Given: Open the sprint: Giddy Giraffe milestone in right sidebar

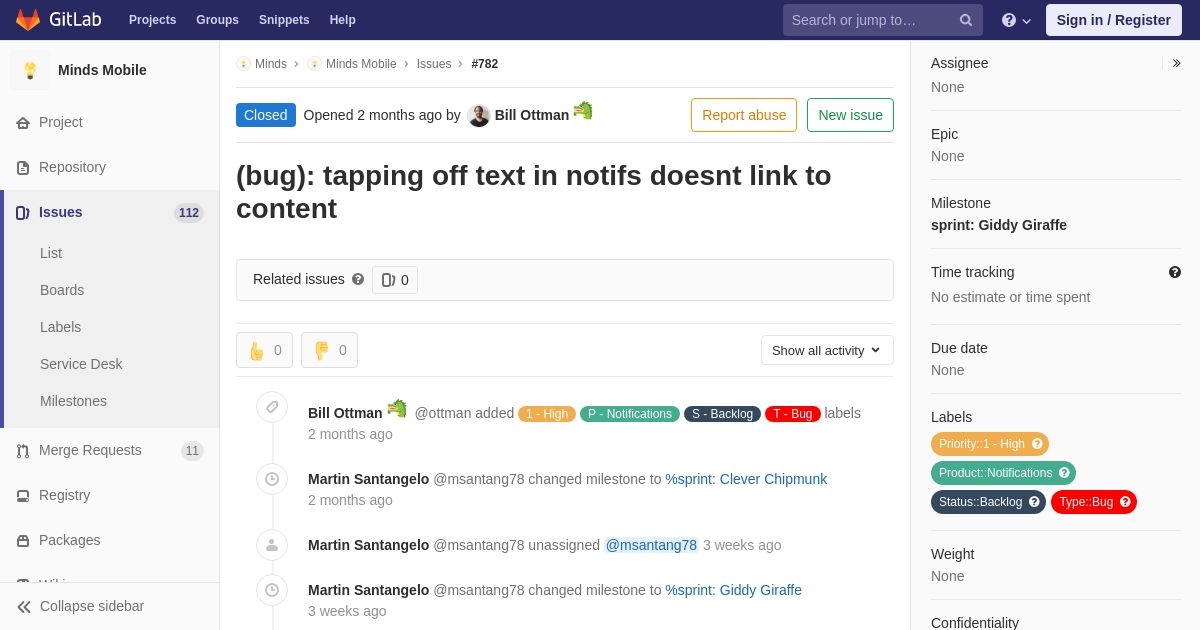Looking at the screenshot, I should click(x=999, y=225).
